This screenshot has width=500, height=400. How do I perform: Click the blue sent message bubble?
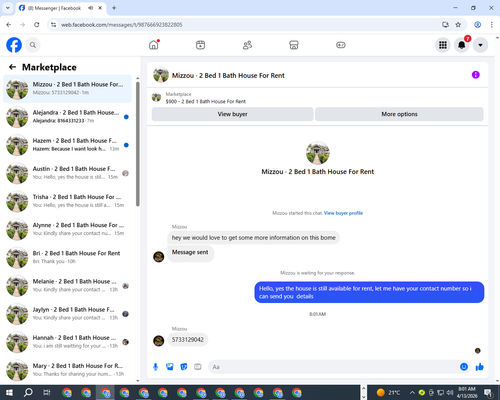coord(369,292)
